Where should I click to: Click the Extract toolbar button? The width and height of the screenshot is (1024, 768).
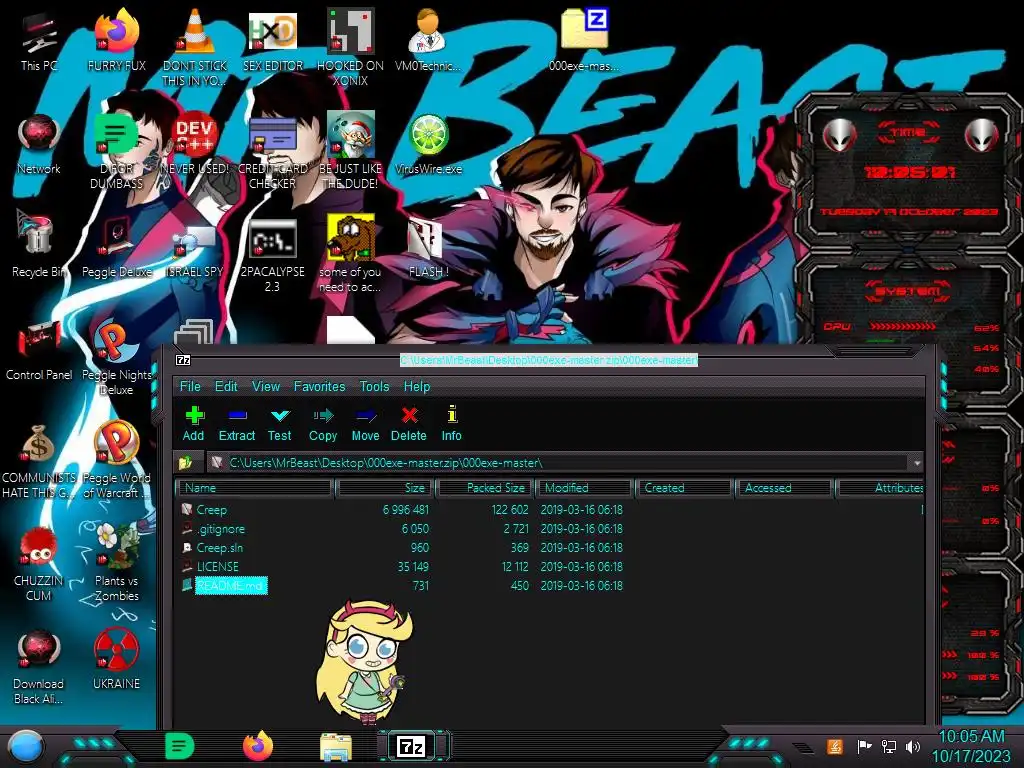(236, 424)
